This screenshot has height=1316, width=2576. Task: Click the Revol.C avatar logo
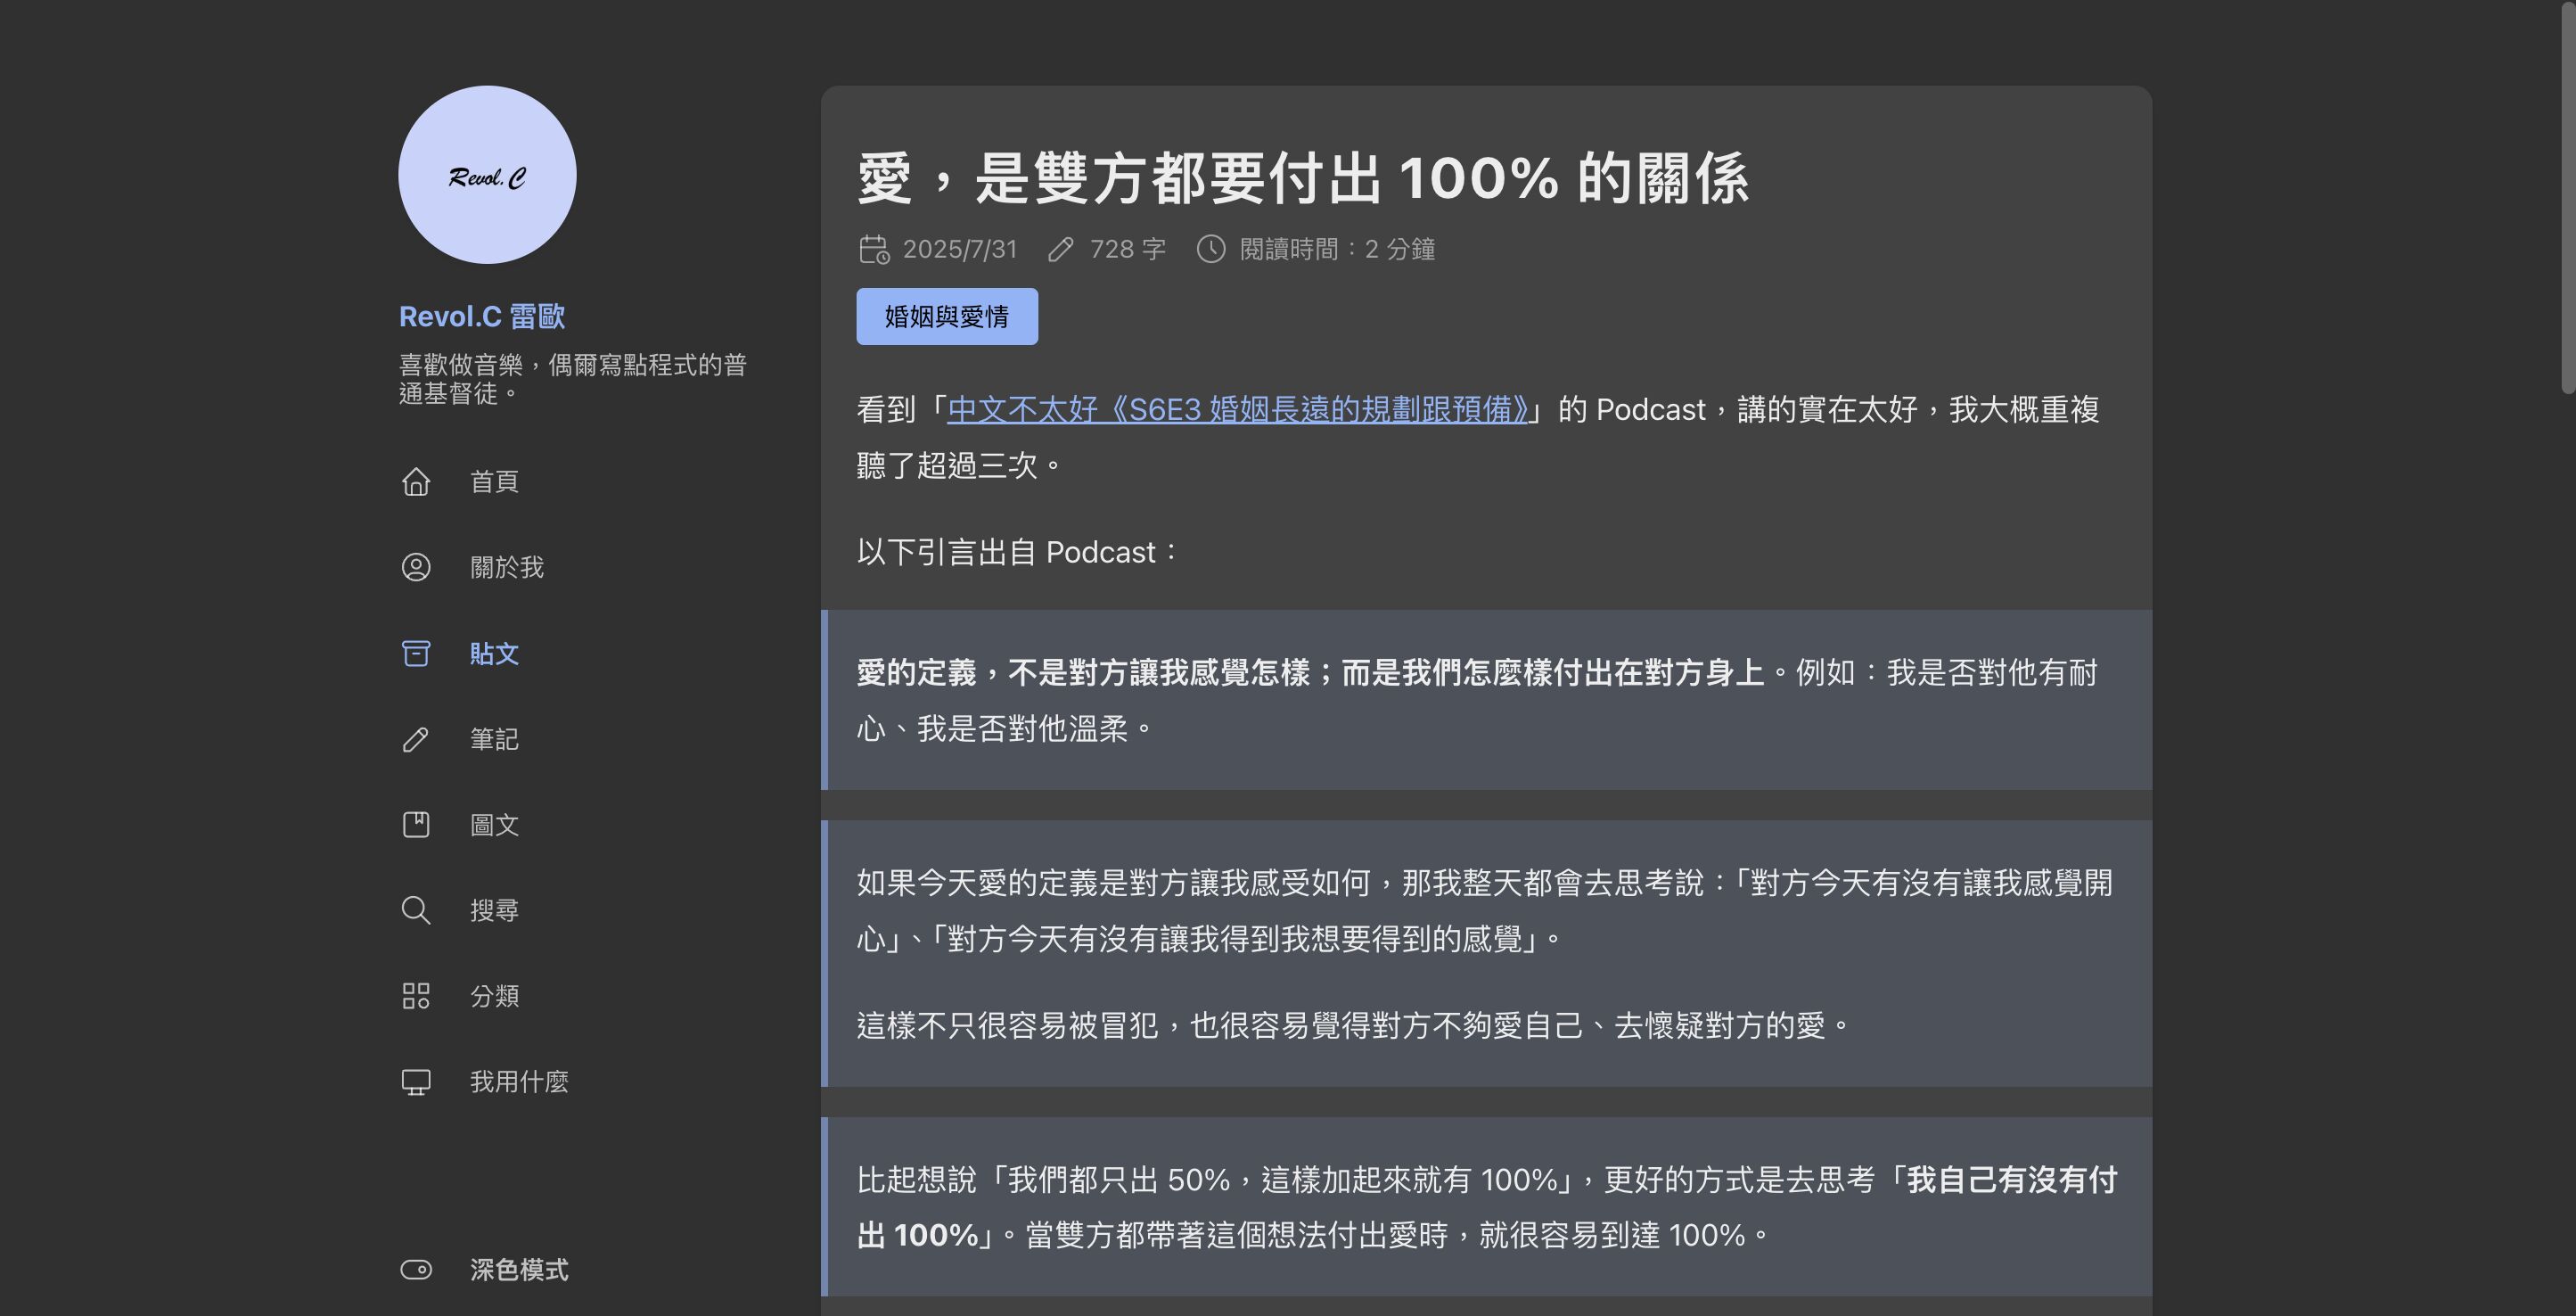[x=487, y=175]
